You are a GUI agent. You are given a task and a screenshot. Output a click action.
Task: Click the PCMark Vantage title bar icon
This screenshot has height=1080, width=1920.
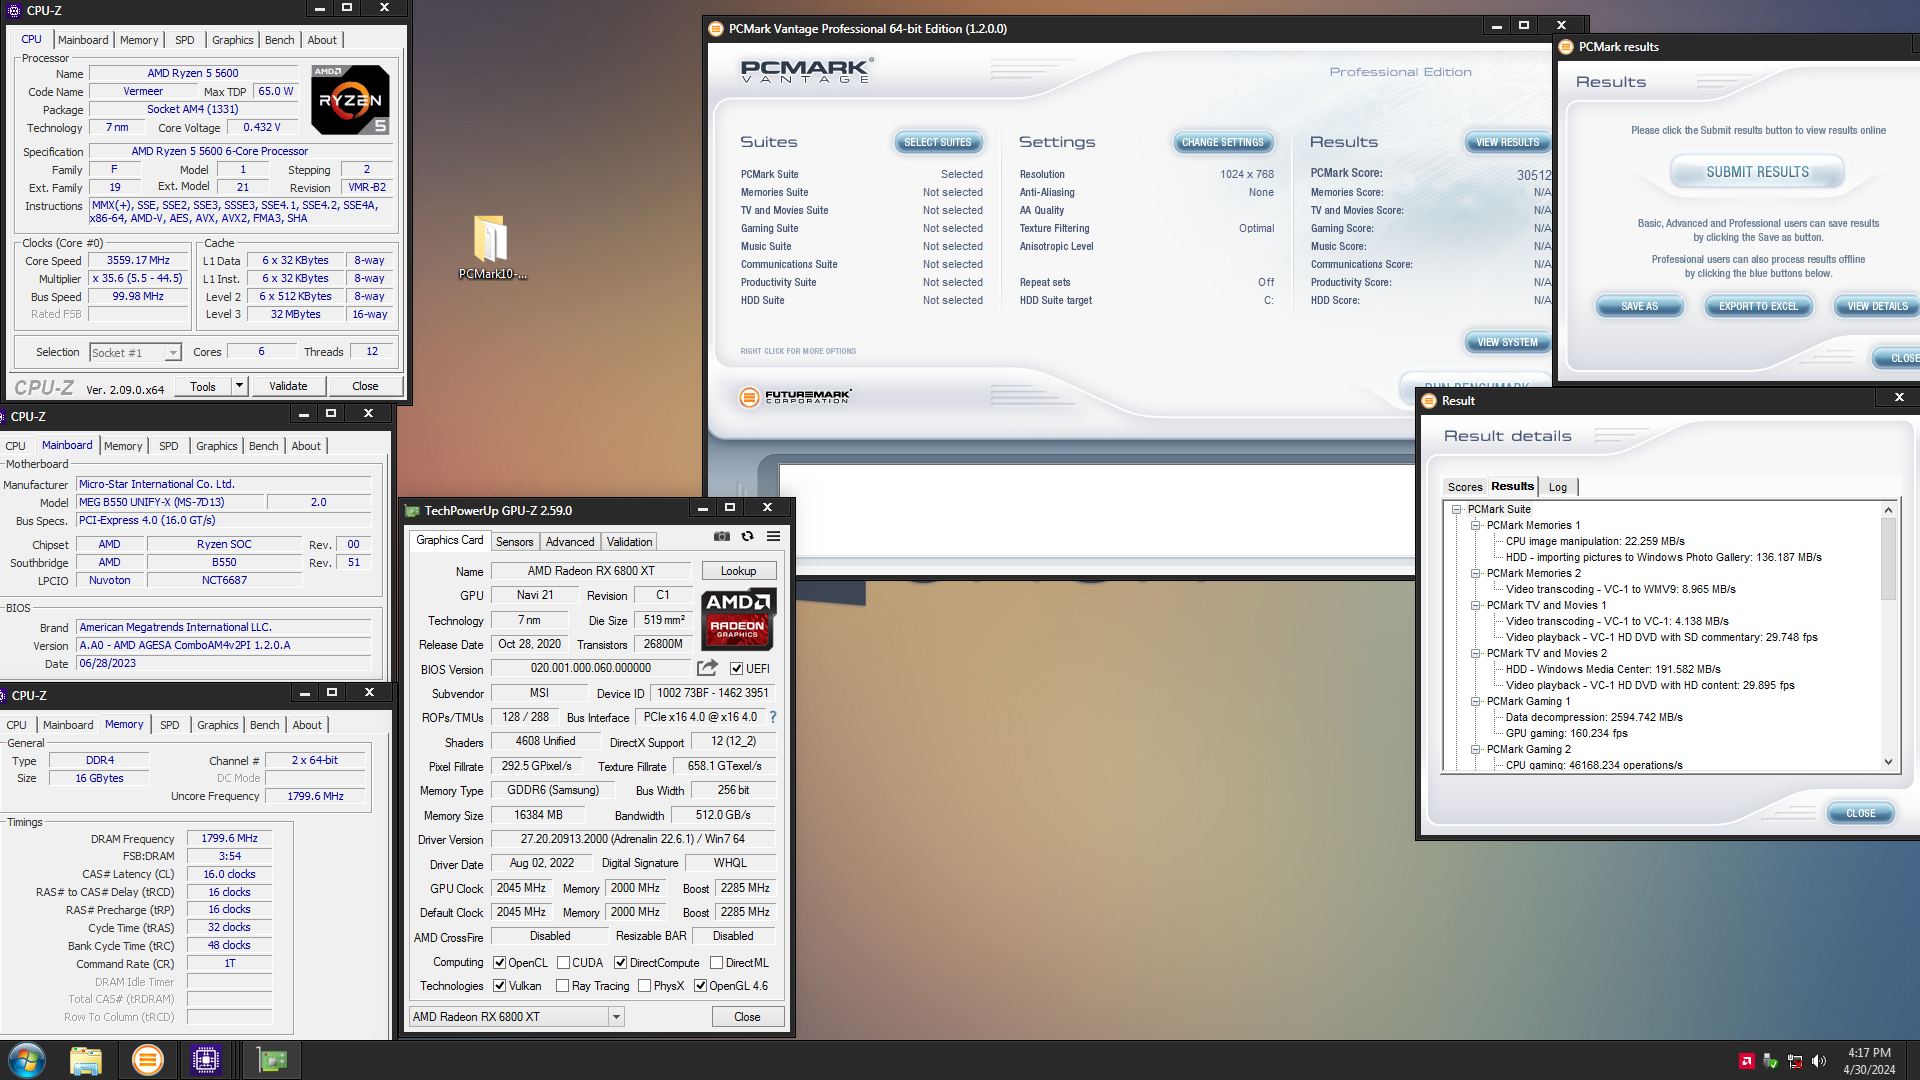click(716, 29)
